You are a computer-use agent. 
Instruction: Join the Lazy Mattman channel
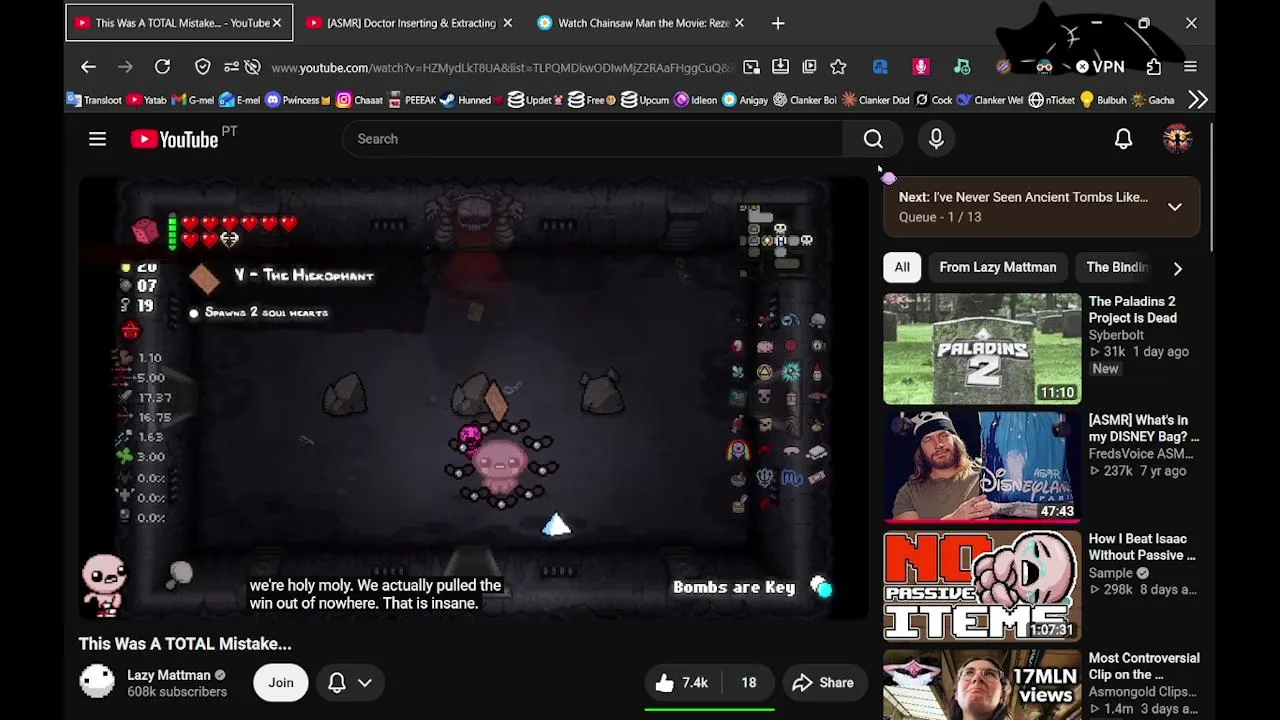[281, 683]
